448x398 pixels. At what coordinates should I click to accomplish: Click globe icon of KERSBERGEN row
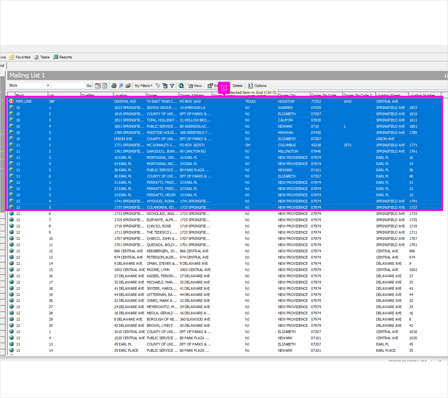(11, 251)
